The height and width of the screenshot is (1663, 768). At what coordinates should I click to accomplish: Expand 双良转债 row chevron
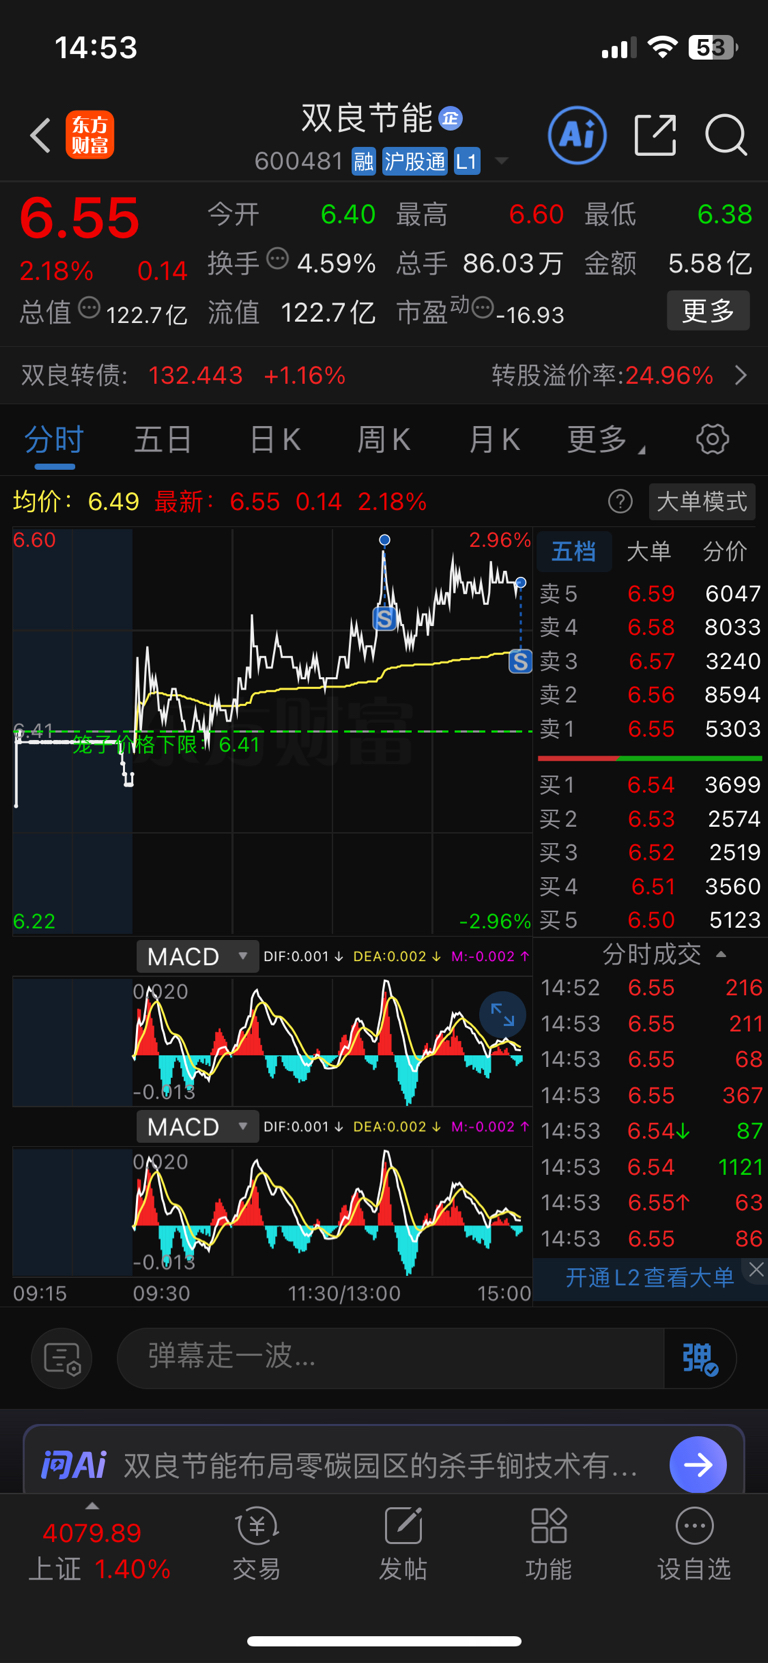point(741,375)
